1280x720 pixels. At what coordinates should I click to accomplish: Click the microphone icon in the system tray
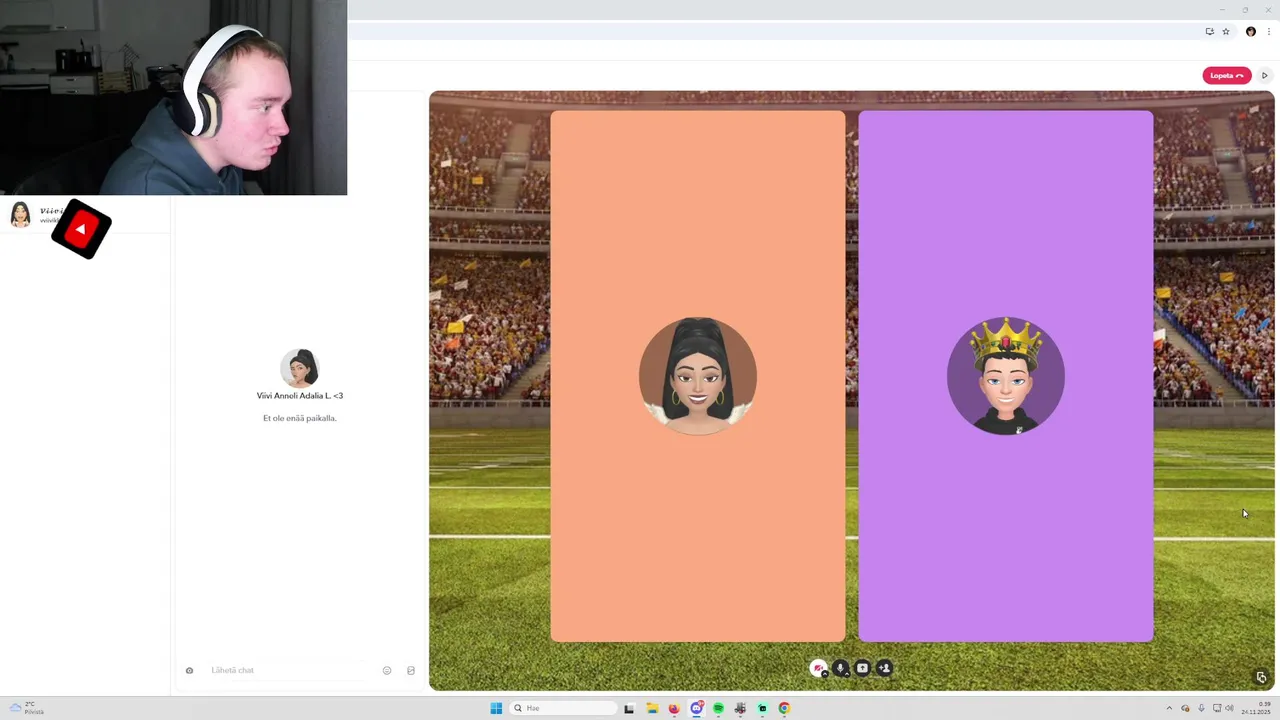[x=1201, y=708]
